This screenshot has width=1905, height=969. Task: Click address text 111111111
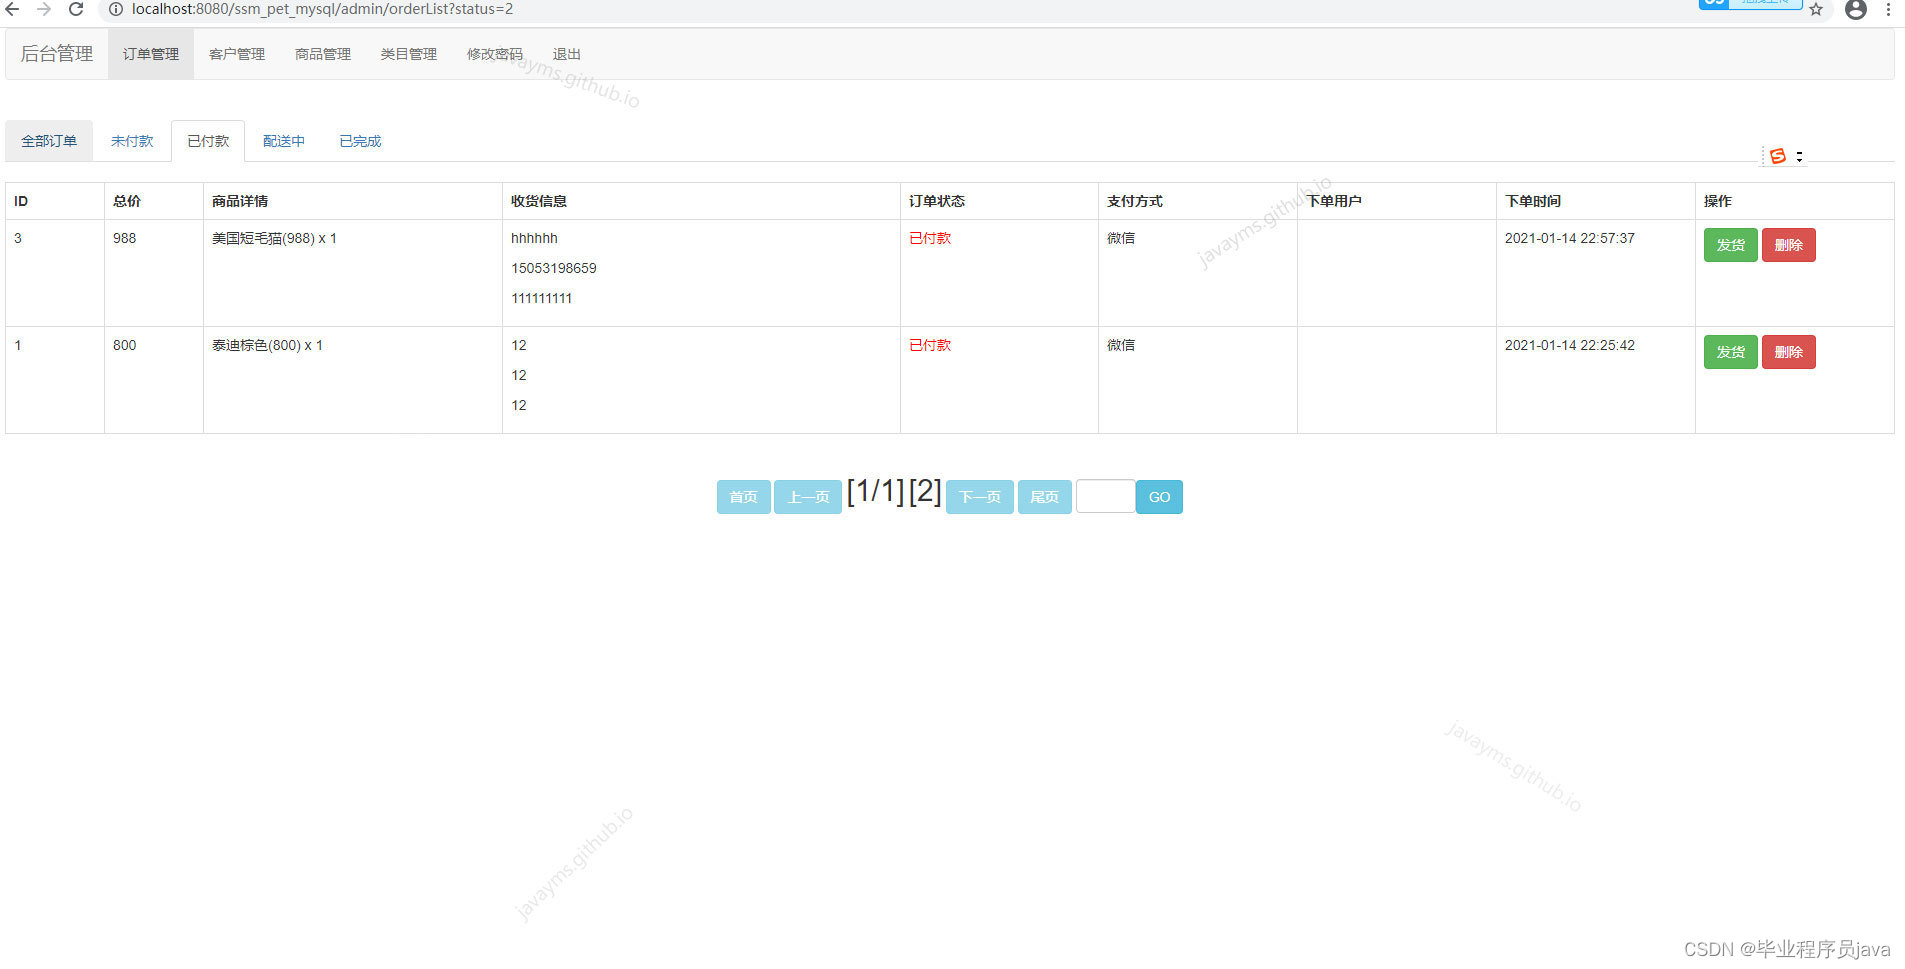(542, 298)
